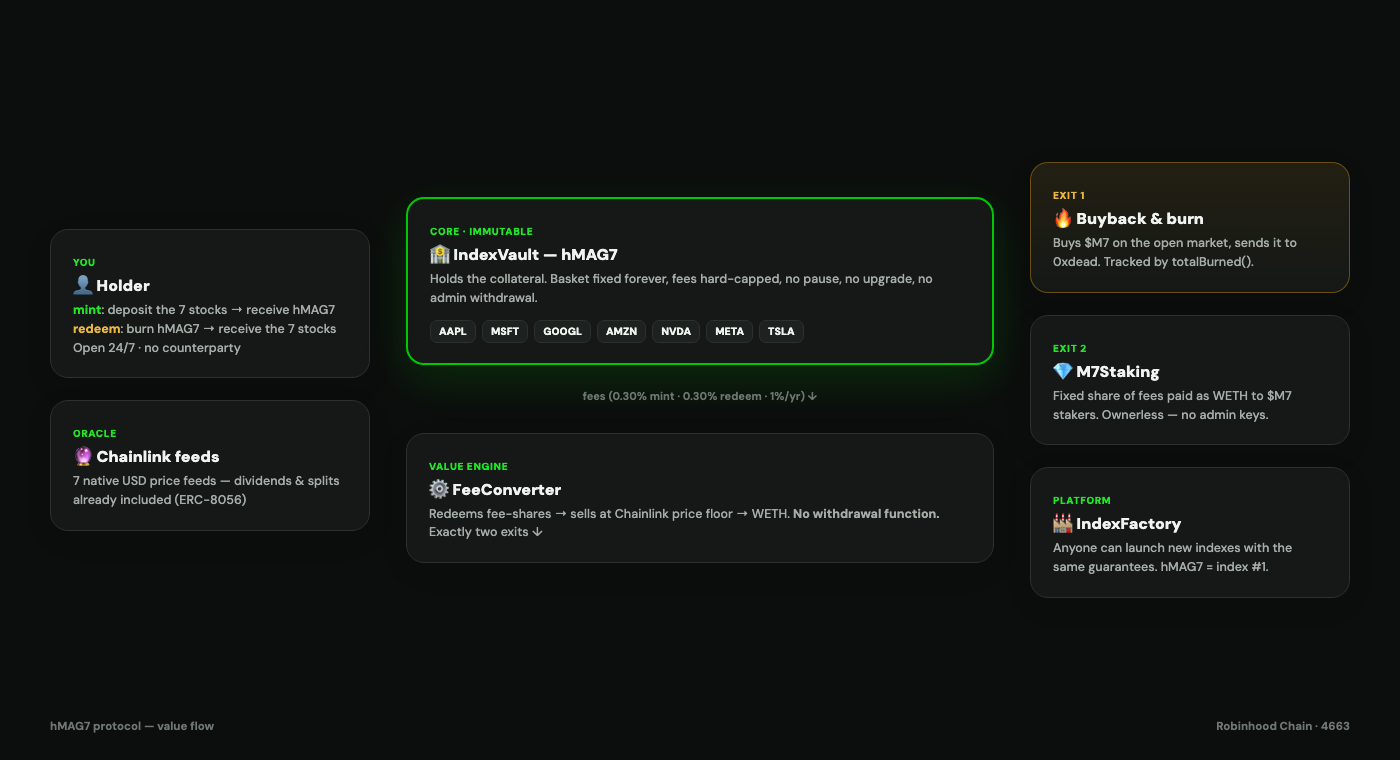Click the IndexVault bank icon
The width and height of the screenshot is (1400, 760).
439,254
